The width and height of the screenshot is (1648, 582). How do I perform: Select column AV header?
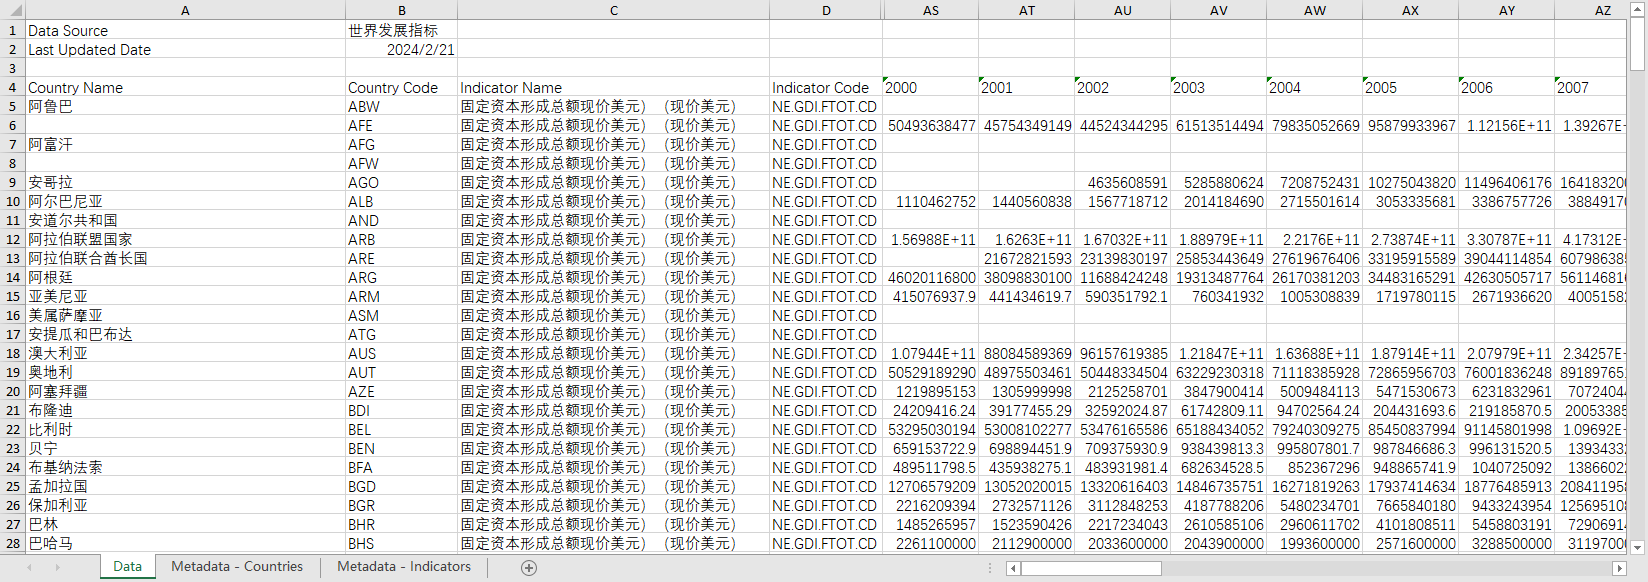tap(1218, 10)
